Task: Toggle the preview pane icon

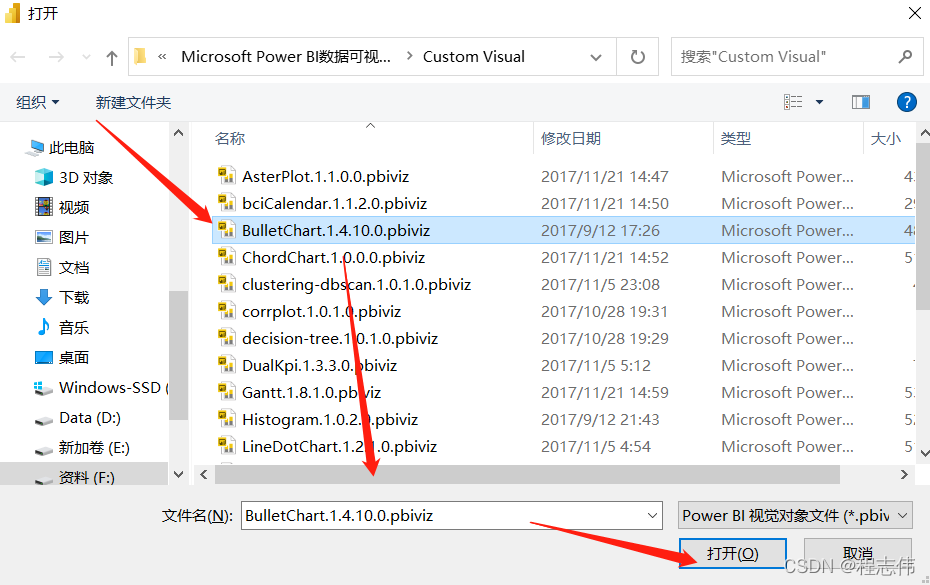Action: click(861, 101)
